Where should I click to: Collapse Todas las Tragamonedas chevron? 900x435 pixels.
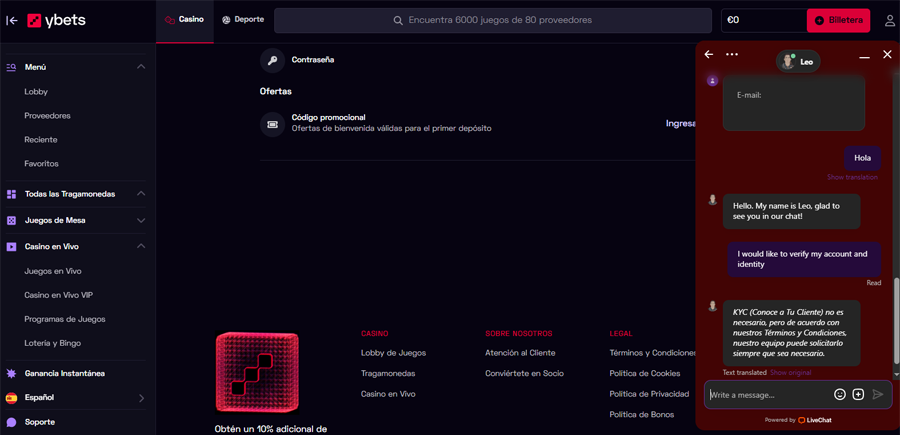(141, 194)
